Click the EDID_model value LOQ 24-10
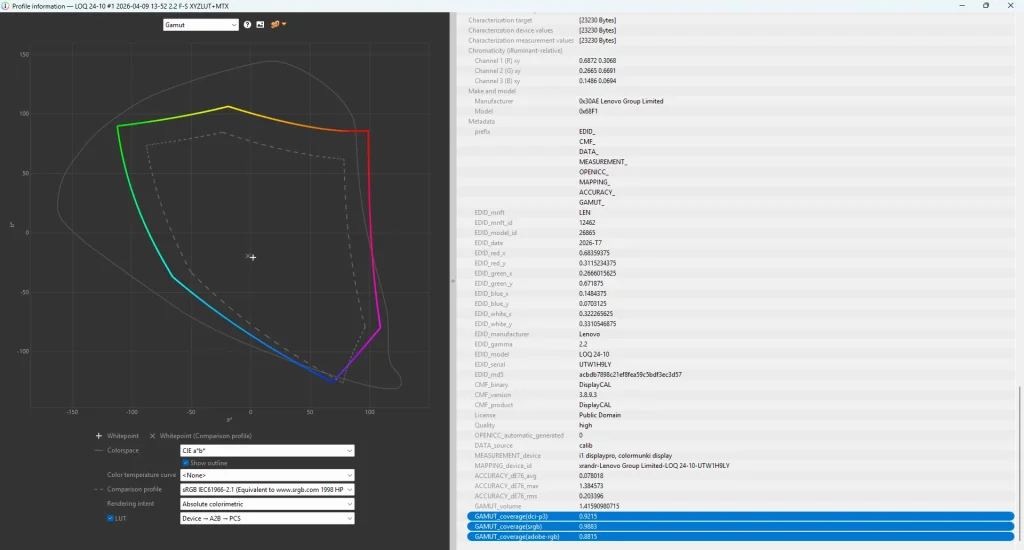 tap(594, 355)
